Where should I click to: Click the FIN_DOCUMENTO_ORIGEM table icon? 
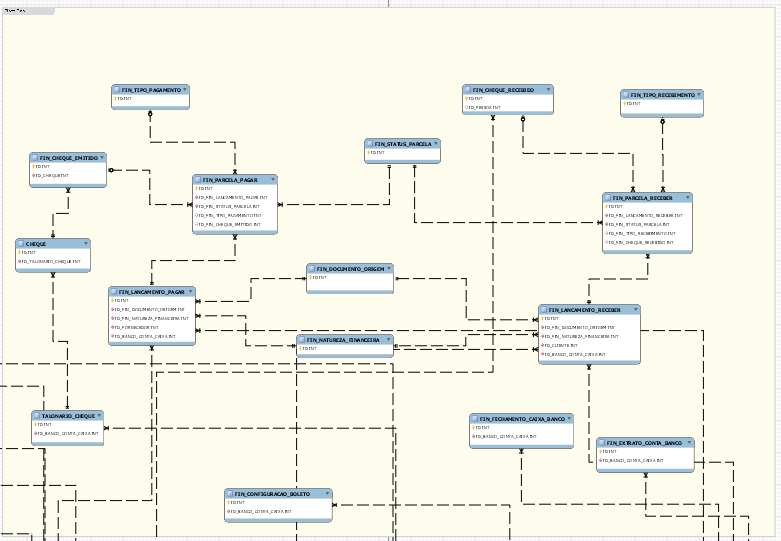click(x=312, y=269)
